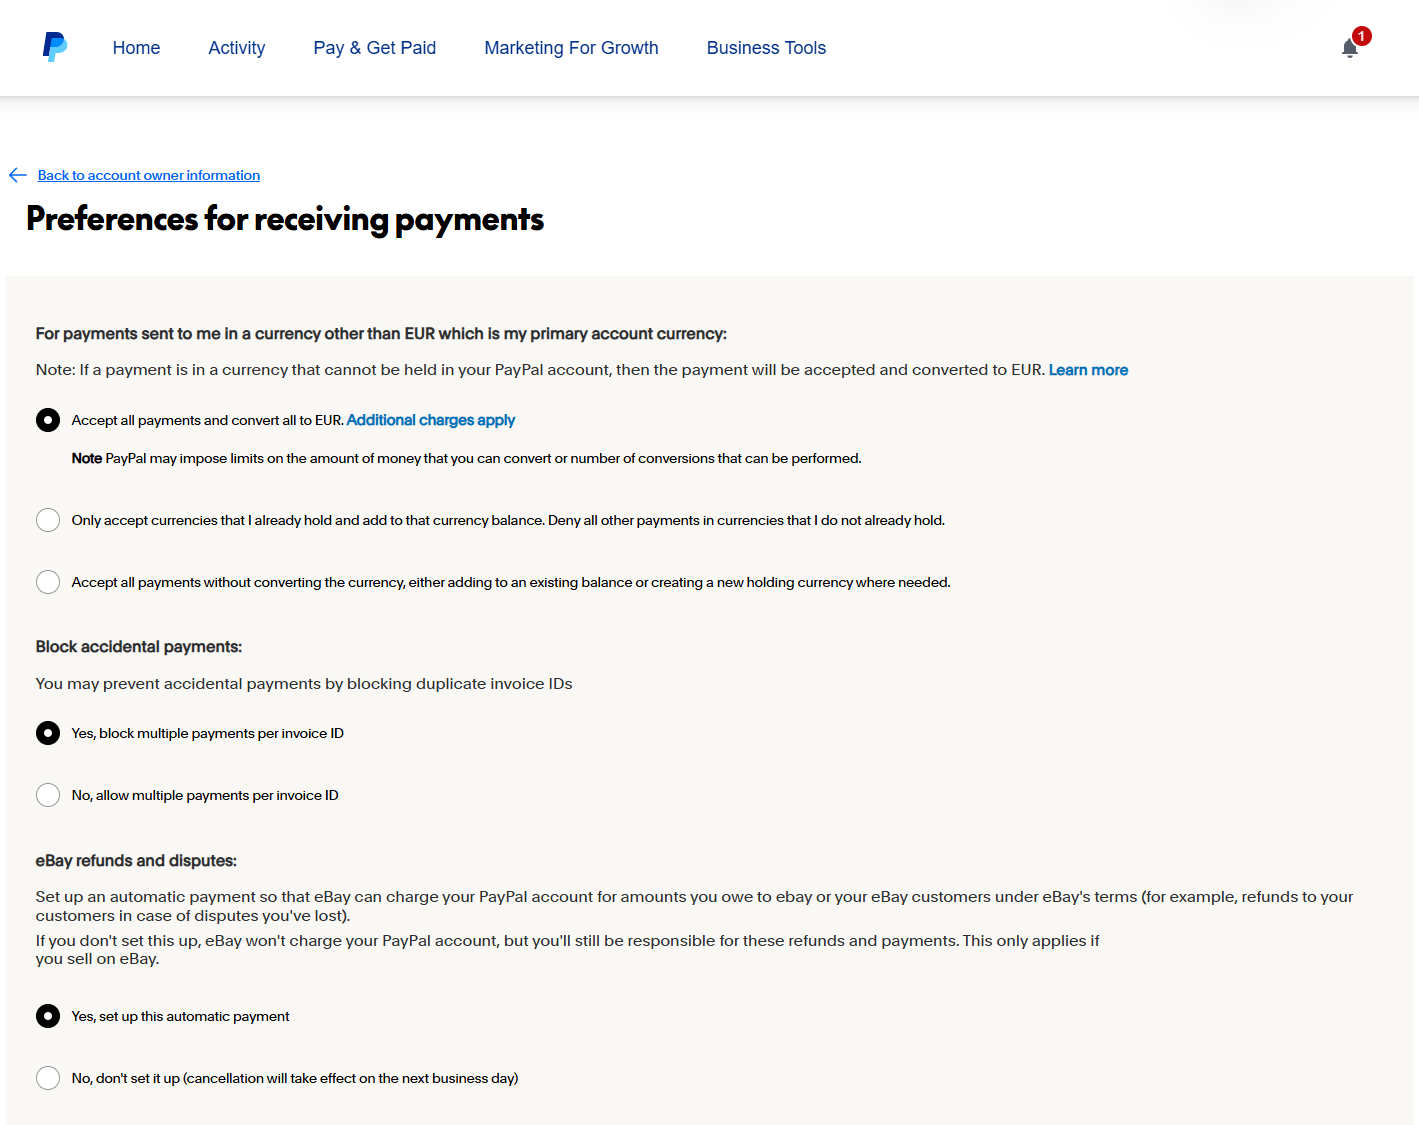Open Additional charges apply link
This screenshot has width=1419, height=1125.
(x=431, y=420)
